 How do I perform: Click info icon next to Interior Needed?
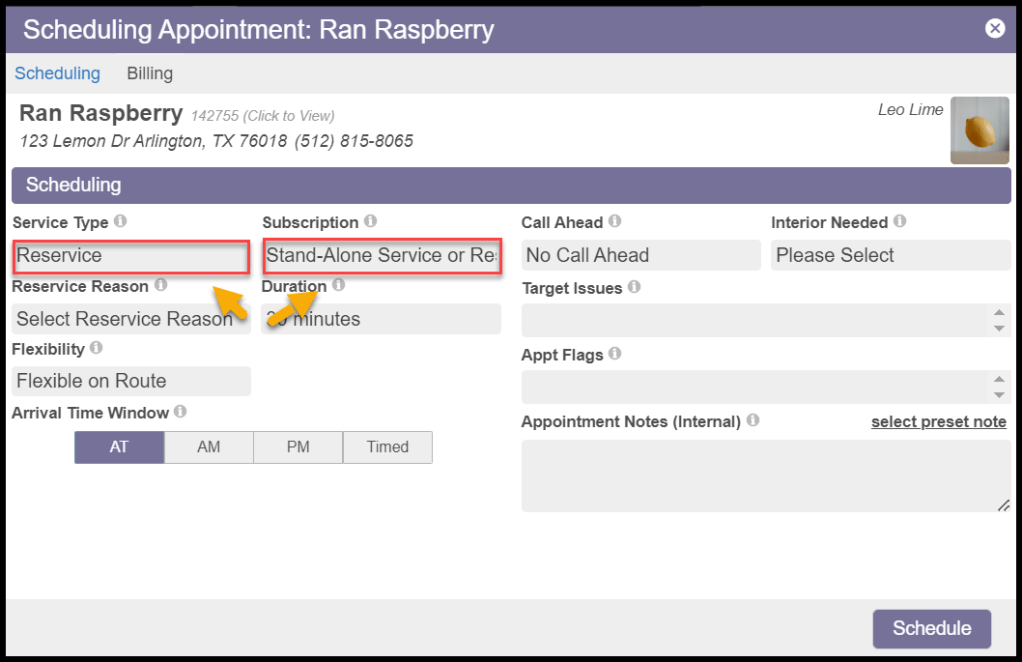(899, 222)
